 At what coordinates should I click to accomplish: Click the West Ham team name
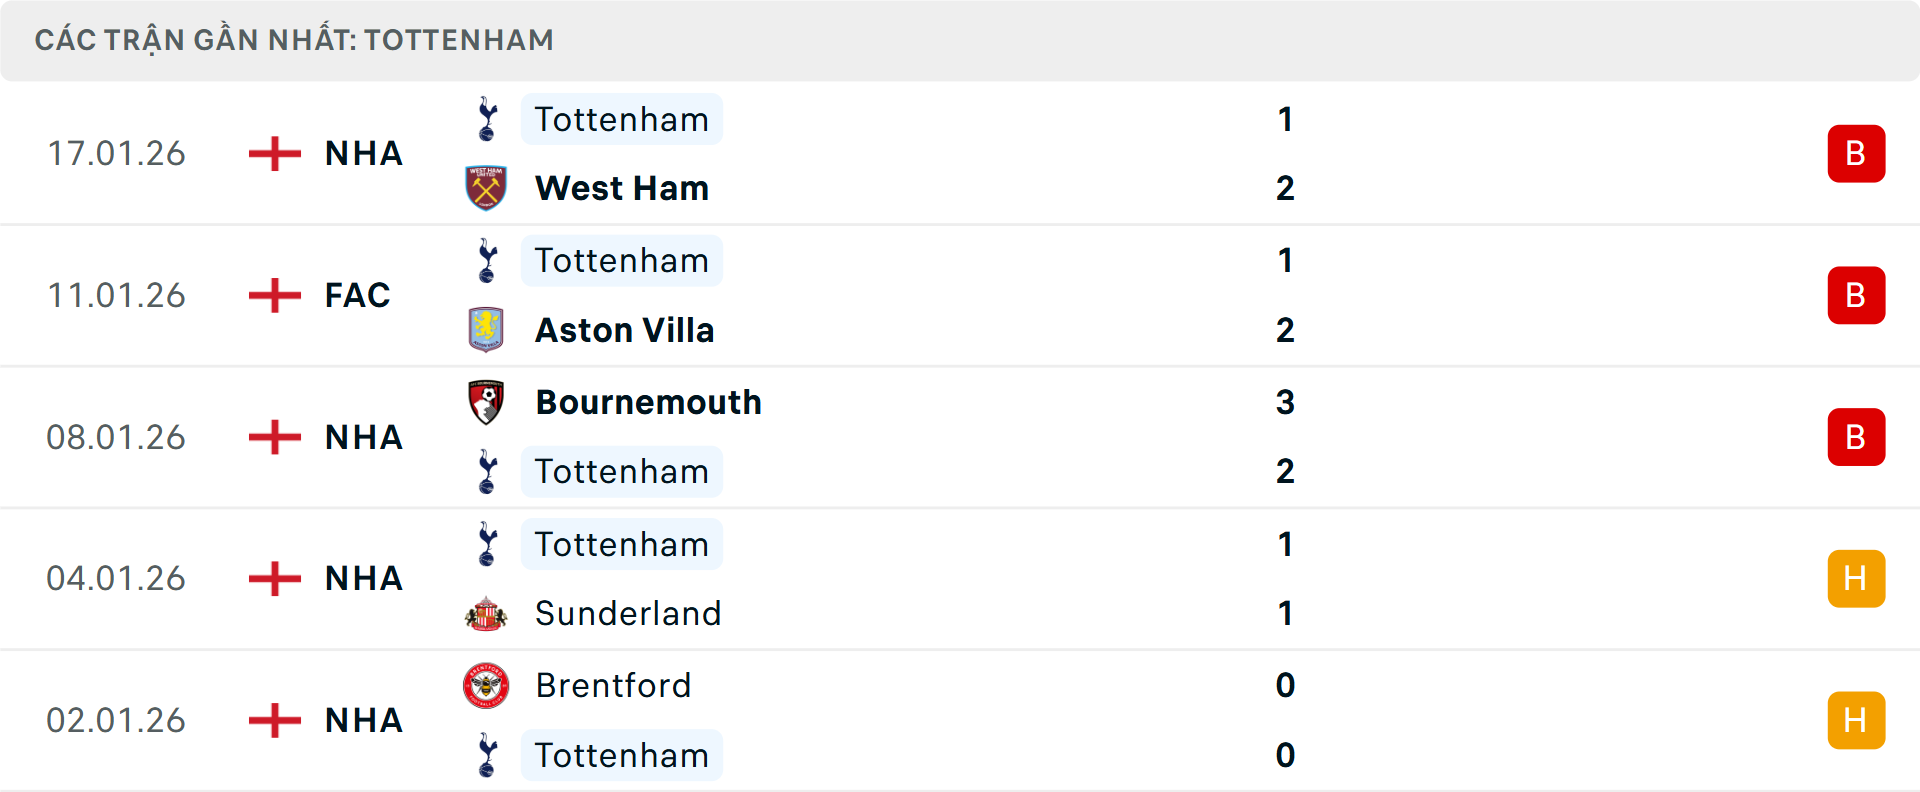(x=621, y=188)
